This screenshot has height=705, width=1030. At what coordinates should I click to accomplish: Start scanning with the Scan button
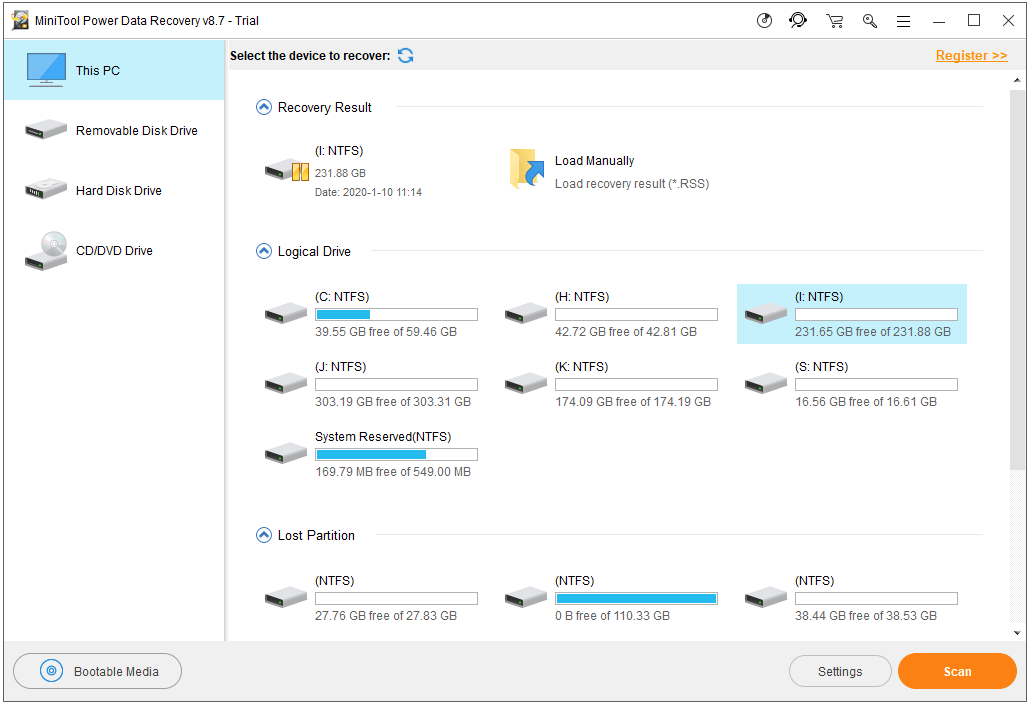point(956,671)
